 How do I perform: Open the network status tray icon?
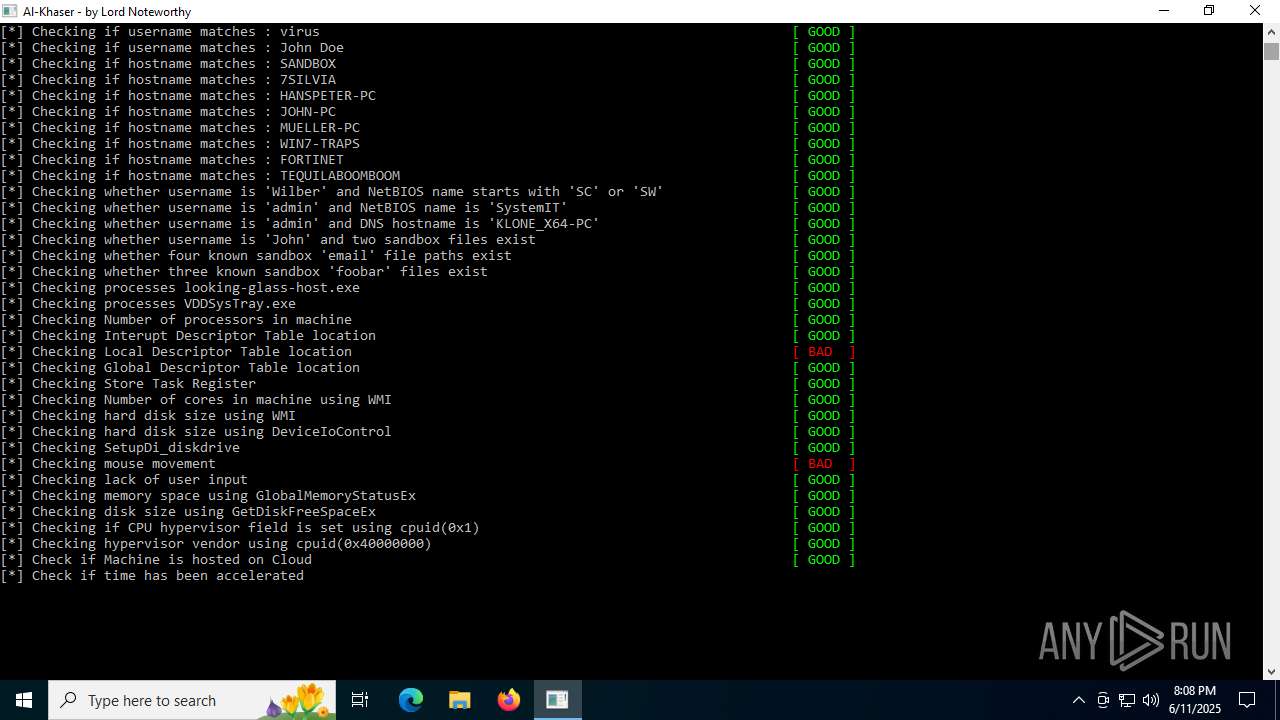click(1127, 700)
